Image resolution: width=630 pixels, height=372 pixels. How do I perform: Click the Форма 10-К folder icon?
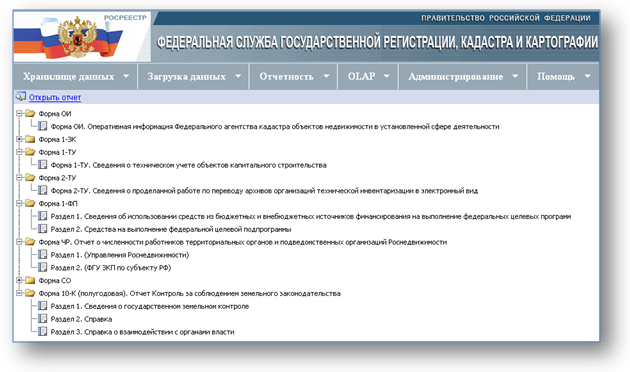(x=30, y=293)
